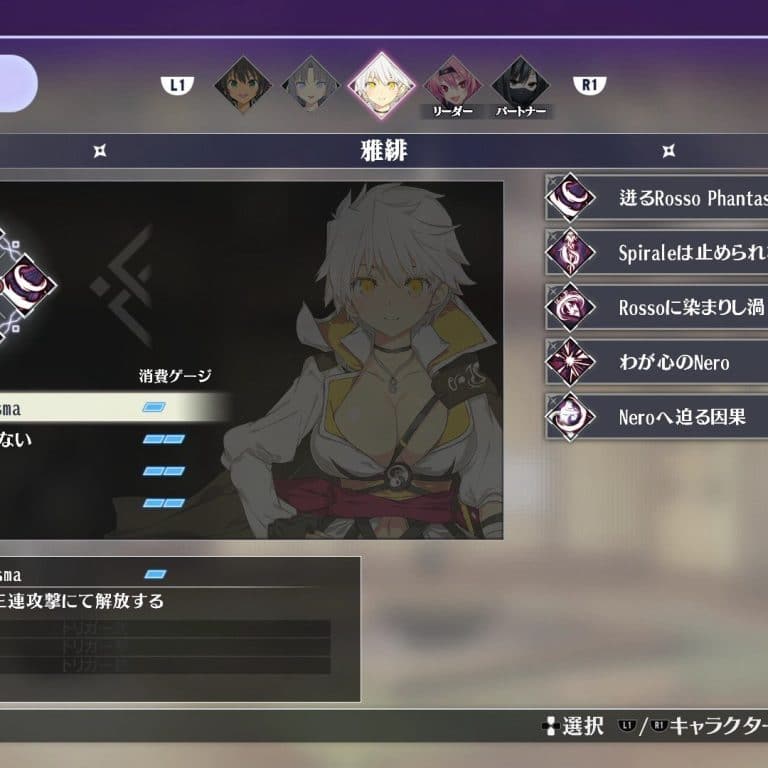Open the Neroへ迫る因果 skill entry
Image resolution: width=768 pixels, height=768 pixels.
point(657,417)
